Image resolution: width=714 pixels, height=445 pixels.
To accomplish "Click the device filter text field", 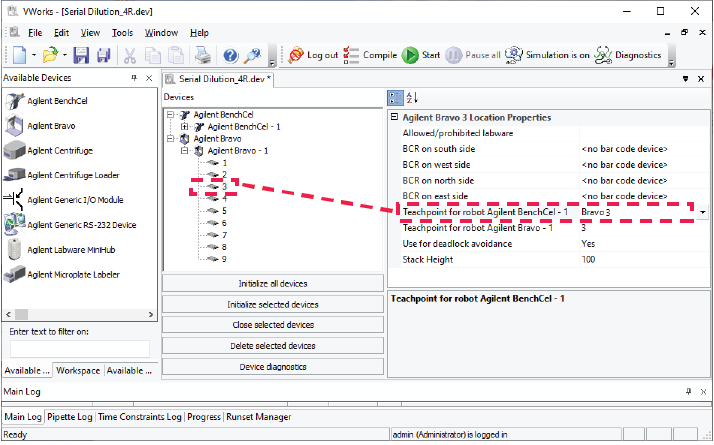I will point(80,349).
